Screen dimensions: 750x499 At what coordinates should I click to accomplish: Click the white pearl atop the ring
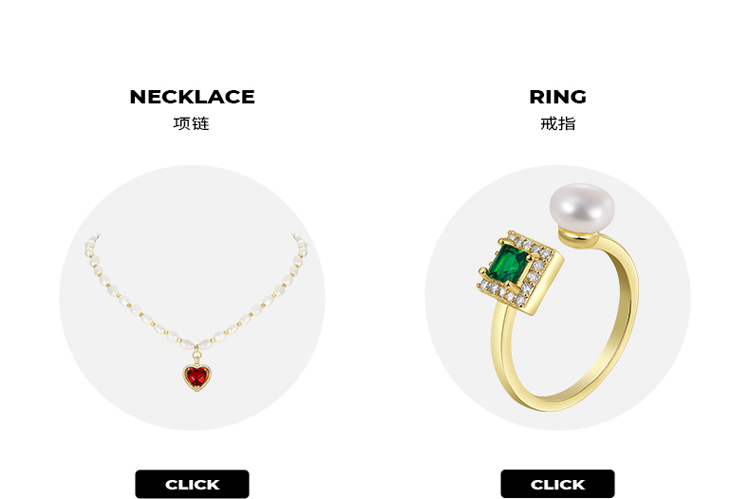(x=582, y=208)
